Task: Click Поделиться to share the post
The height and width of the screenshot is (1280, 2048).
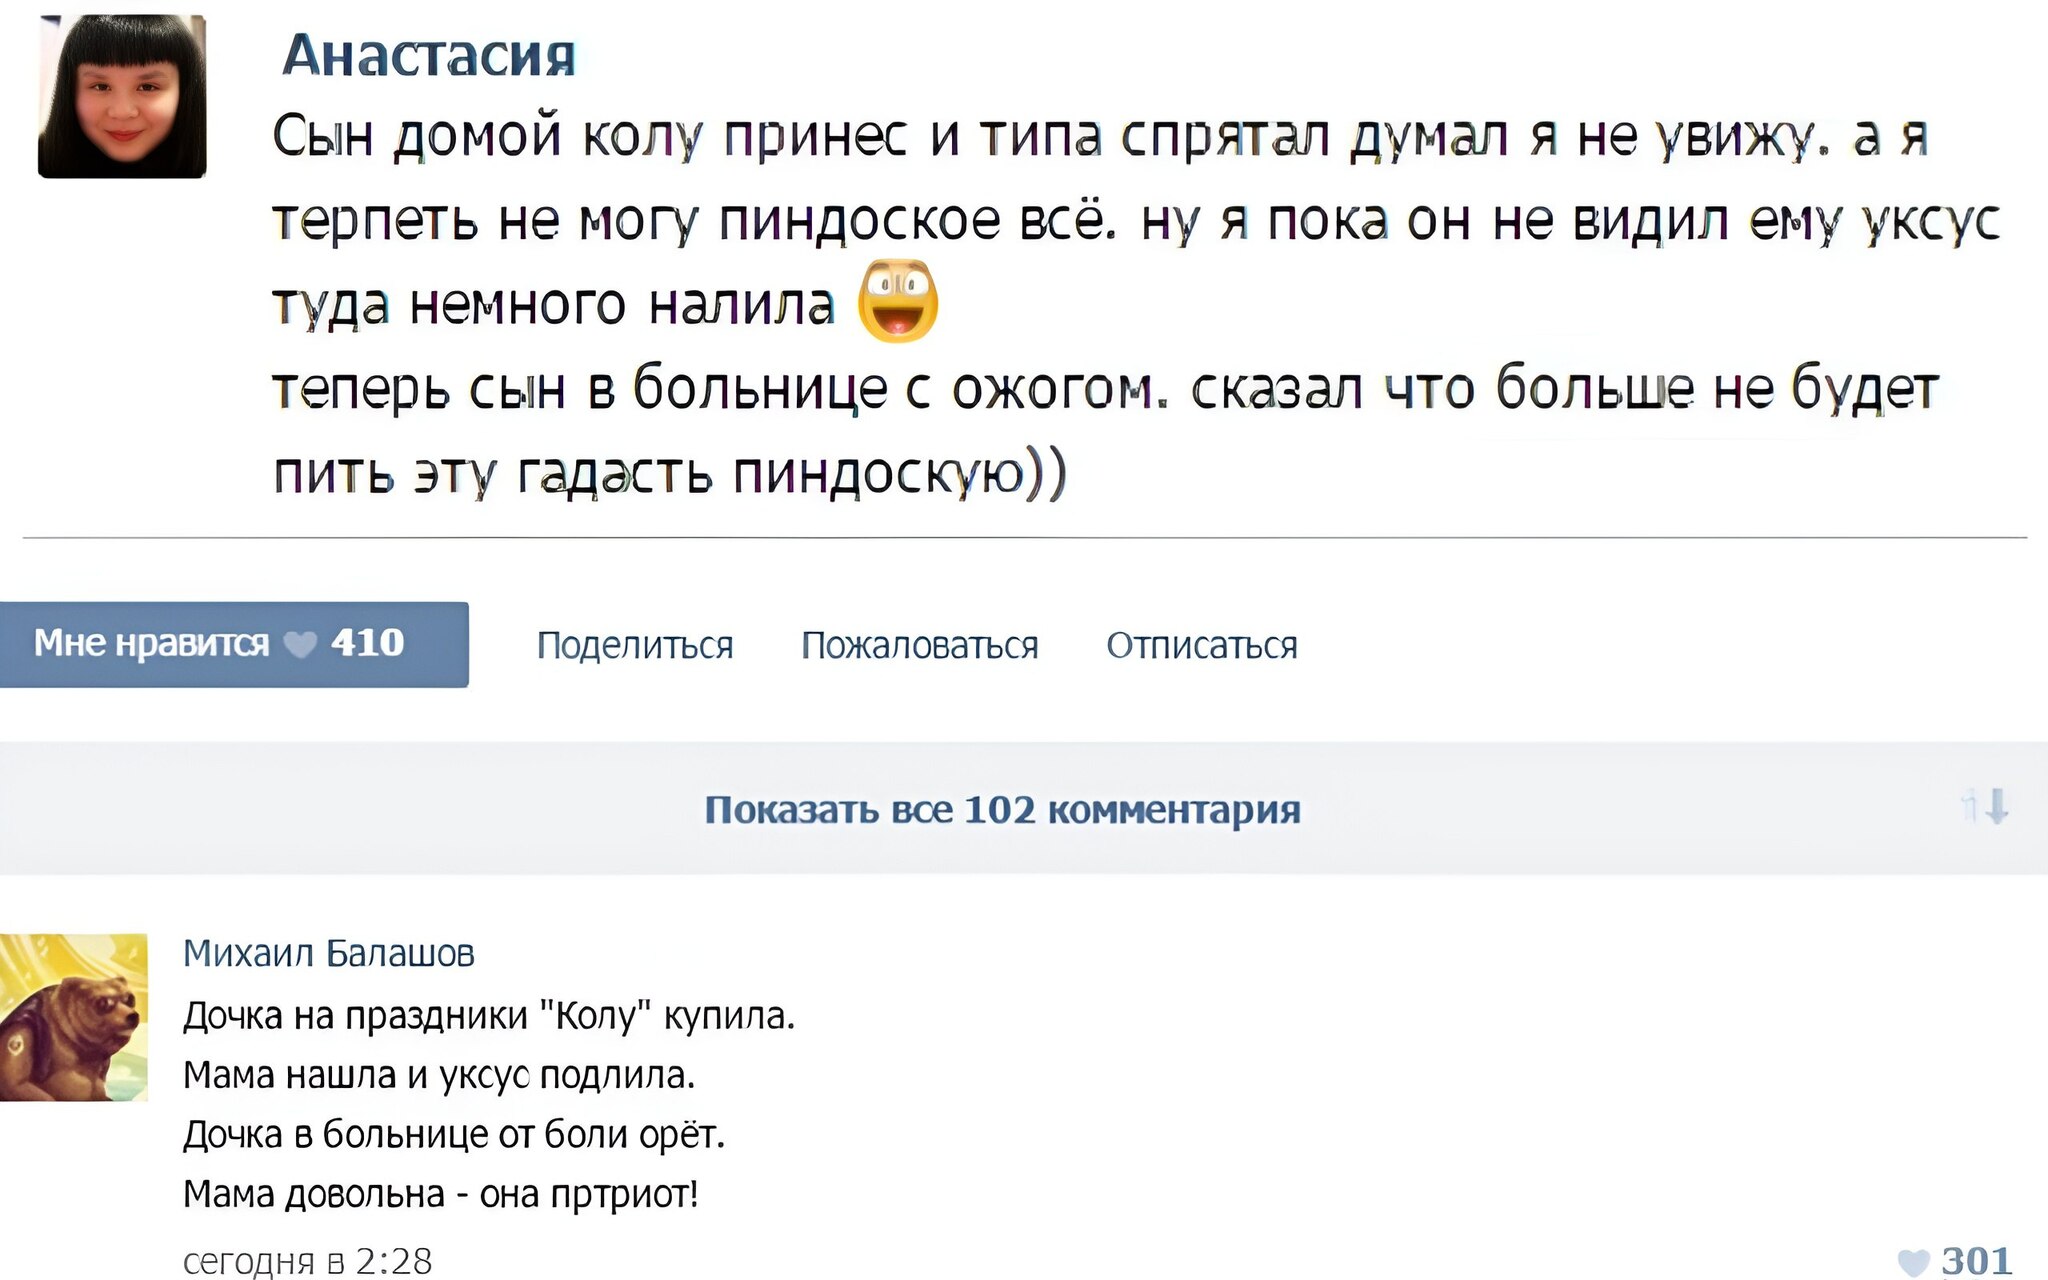Action: pyautogui.click(x=635, y=646)
